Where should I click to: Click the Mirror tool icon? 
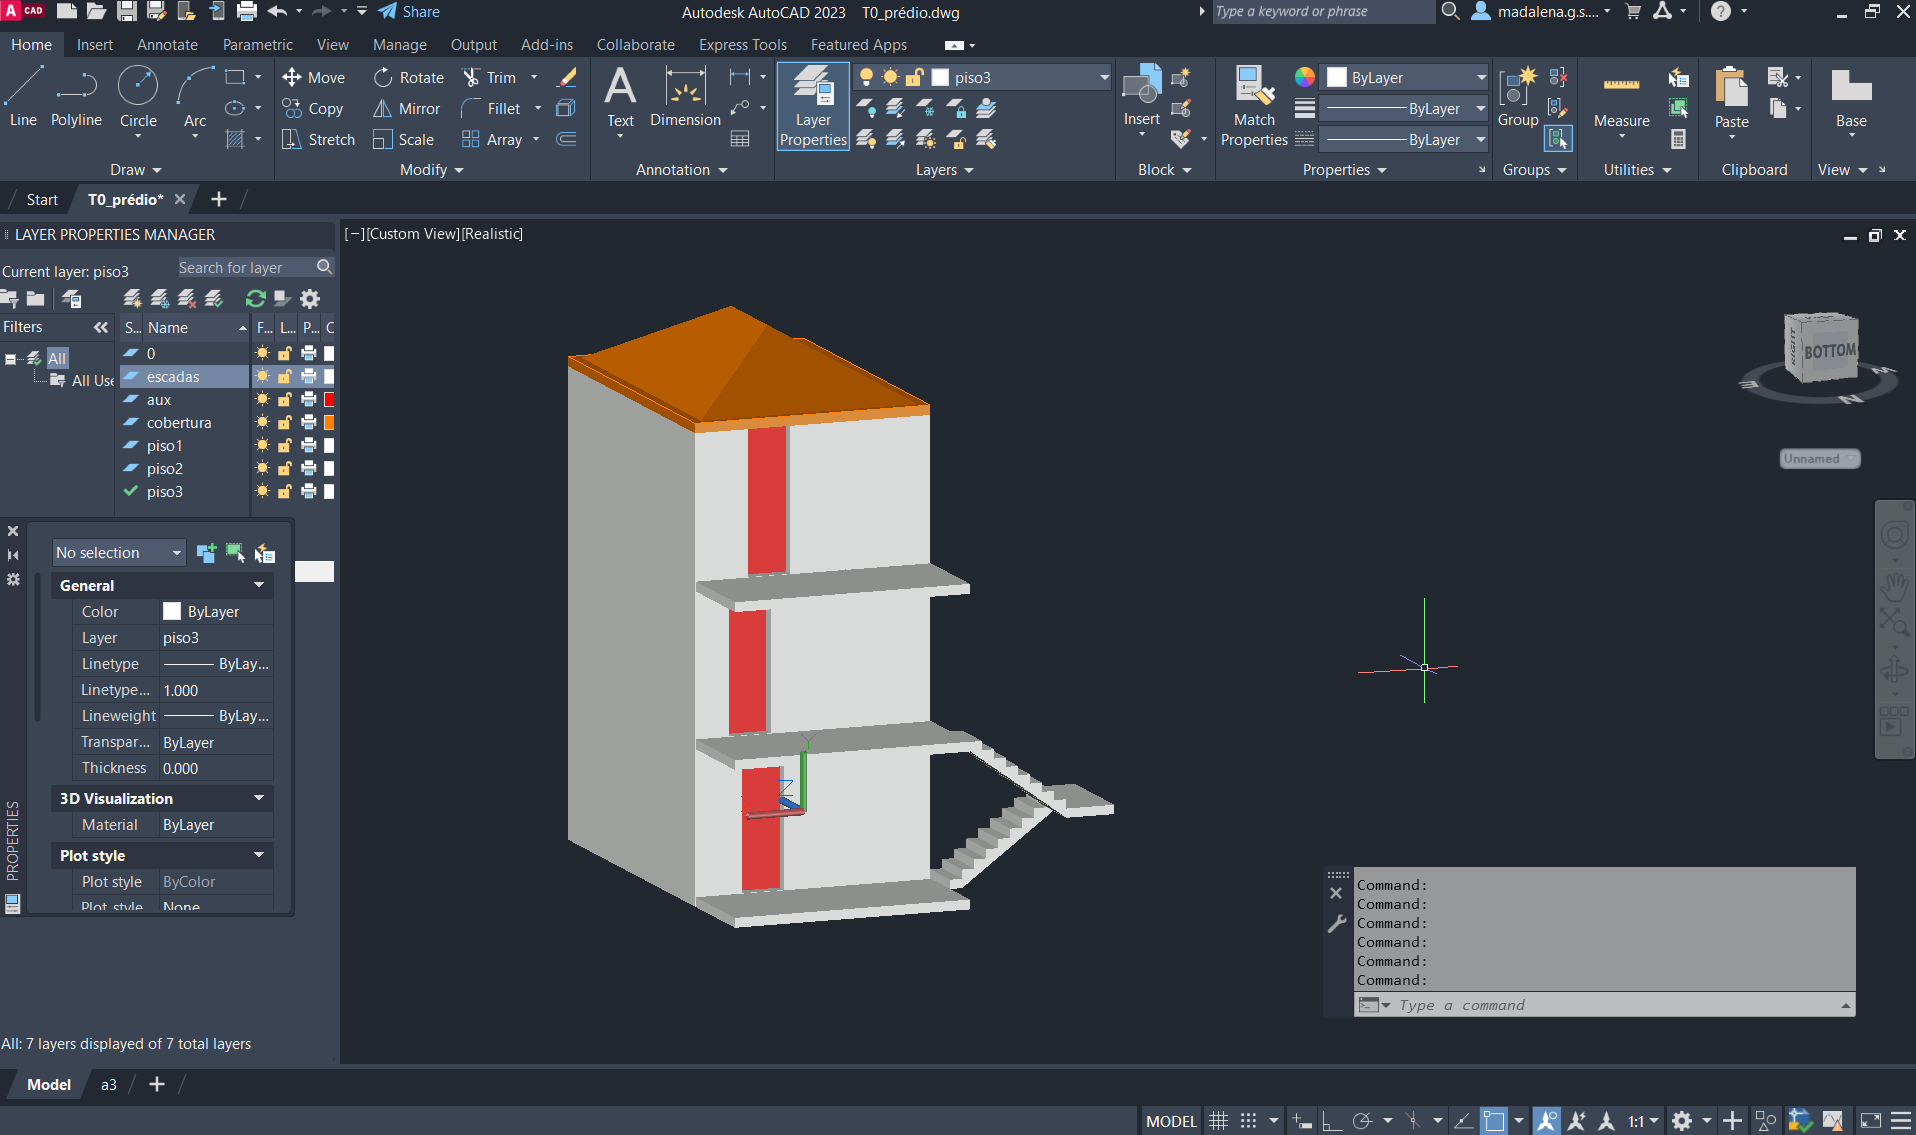pyautogui.click(x=382, y=109)
